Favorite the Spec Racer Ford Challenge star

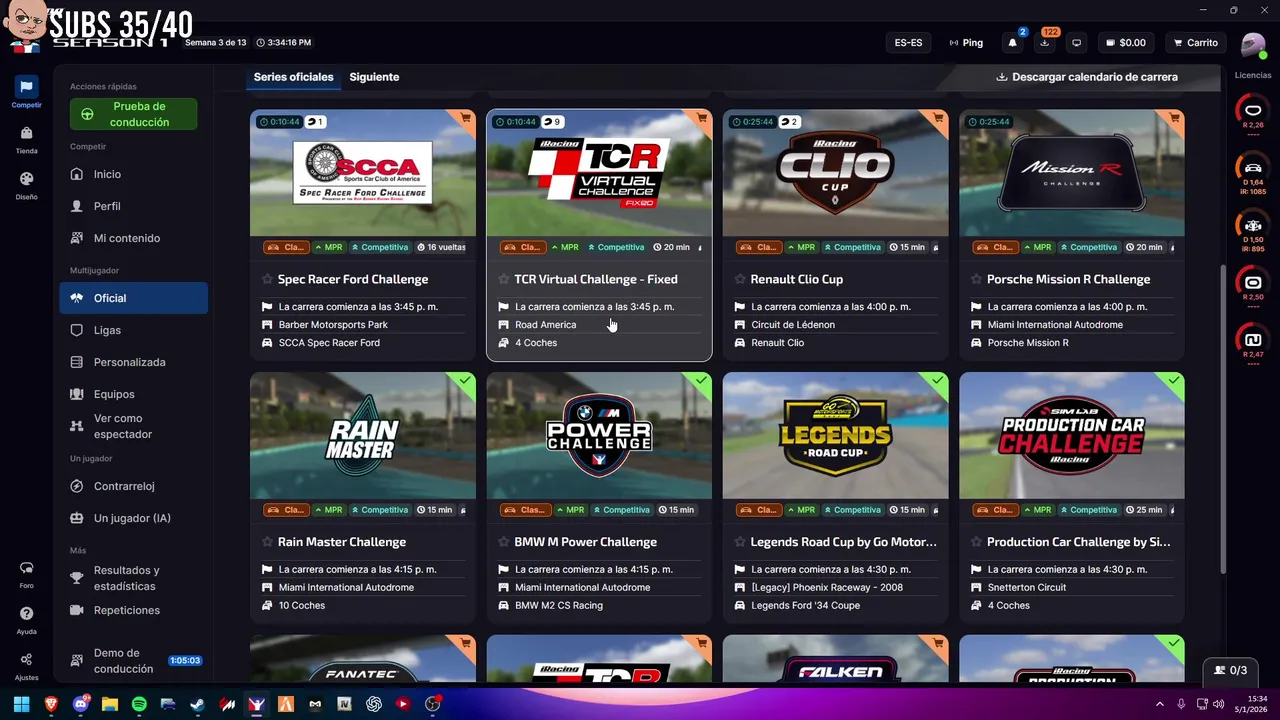click(x=267, y=279)
